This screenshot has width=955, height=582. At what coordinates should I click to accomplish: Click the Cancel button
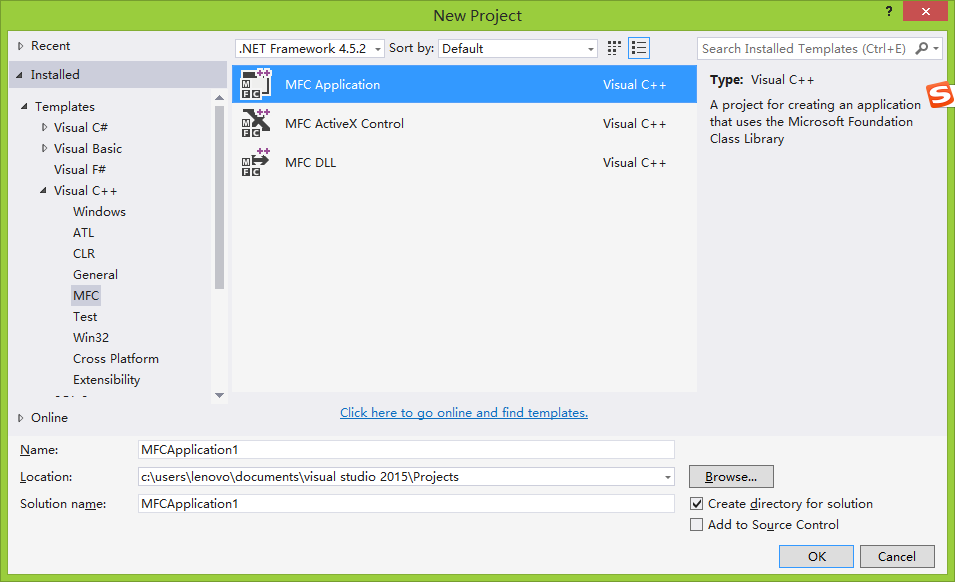(x=897, y=556)
